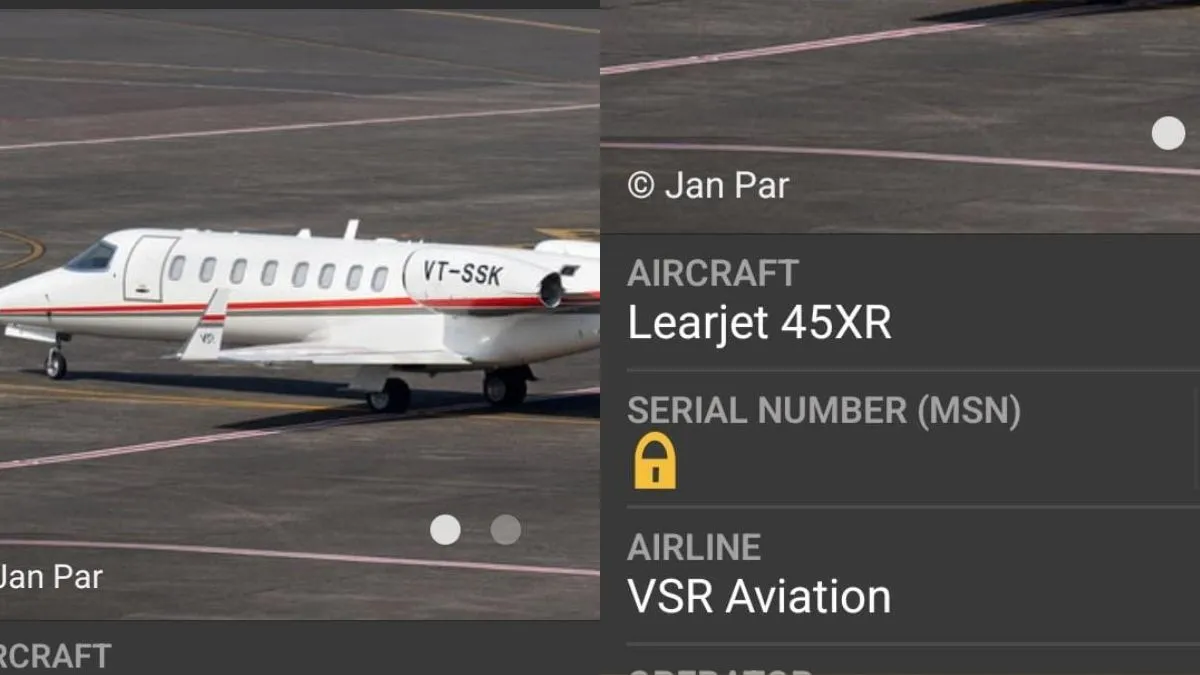Select the first white carousel dot on the jet photo
The height and width of the screenshot is (675, 1200).
(x=445, y=530)
